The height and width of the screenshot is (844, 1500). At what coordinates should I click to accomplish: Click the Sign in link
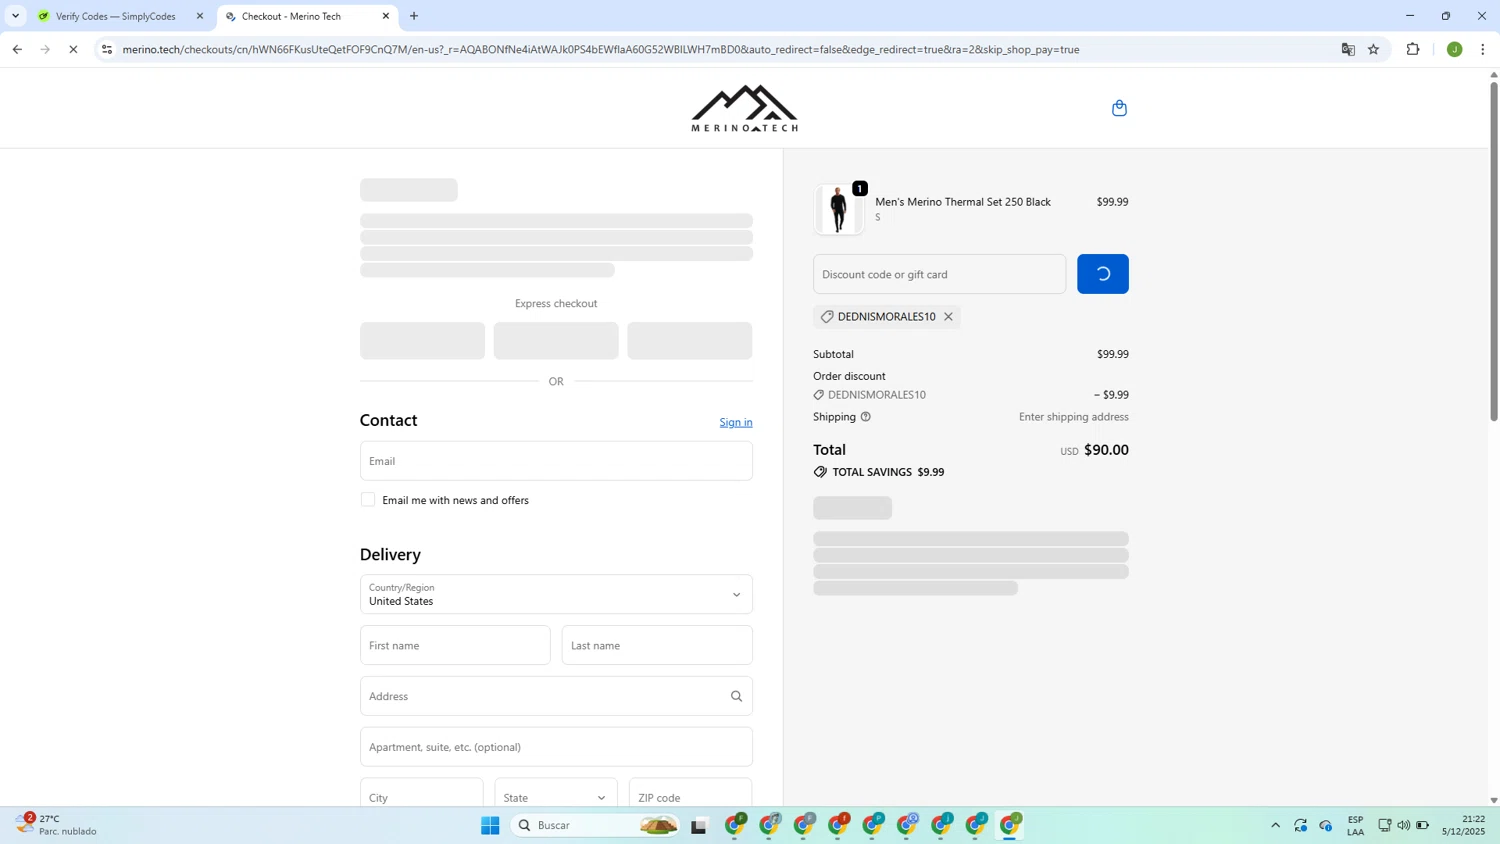[x=736, y=422]
